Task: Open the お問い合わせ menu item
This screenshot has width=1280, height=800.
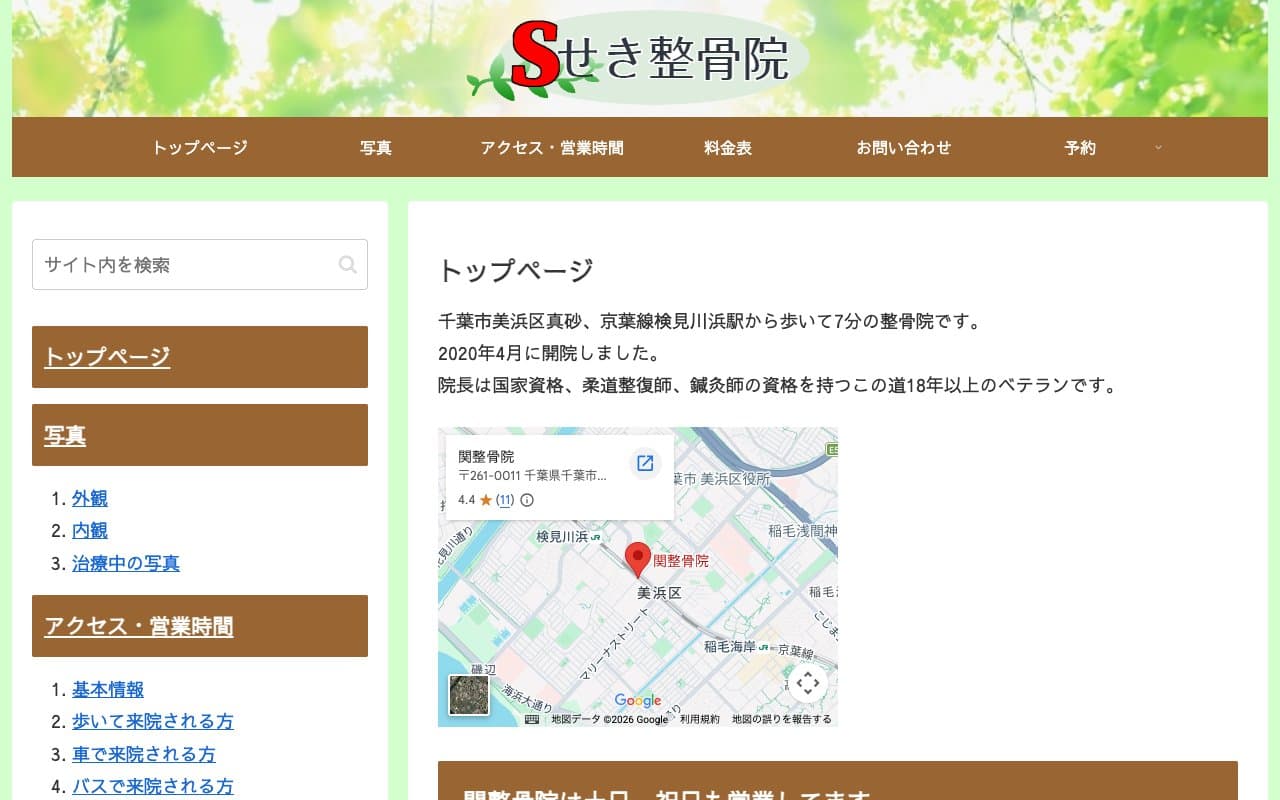Action: [903, 148]
